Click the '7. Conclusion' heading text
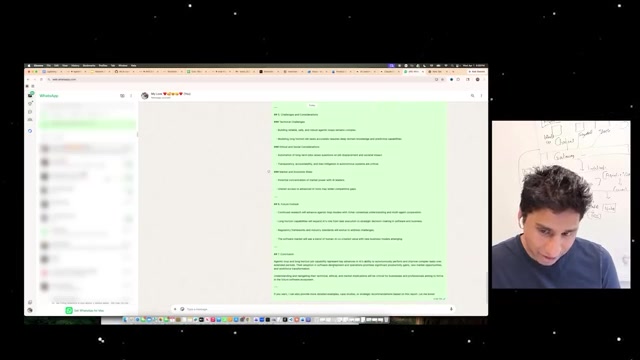 pyautogui.click(x=287, y=254)
